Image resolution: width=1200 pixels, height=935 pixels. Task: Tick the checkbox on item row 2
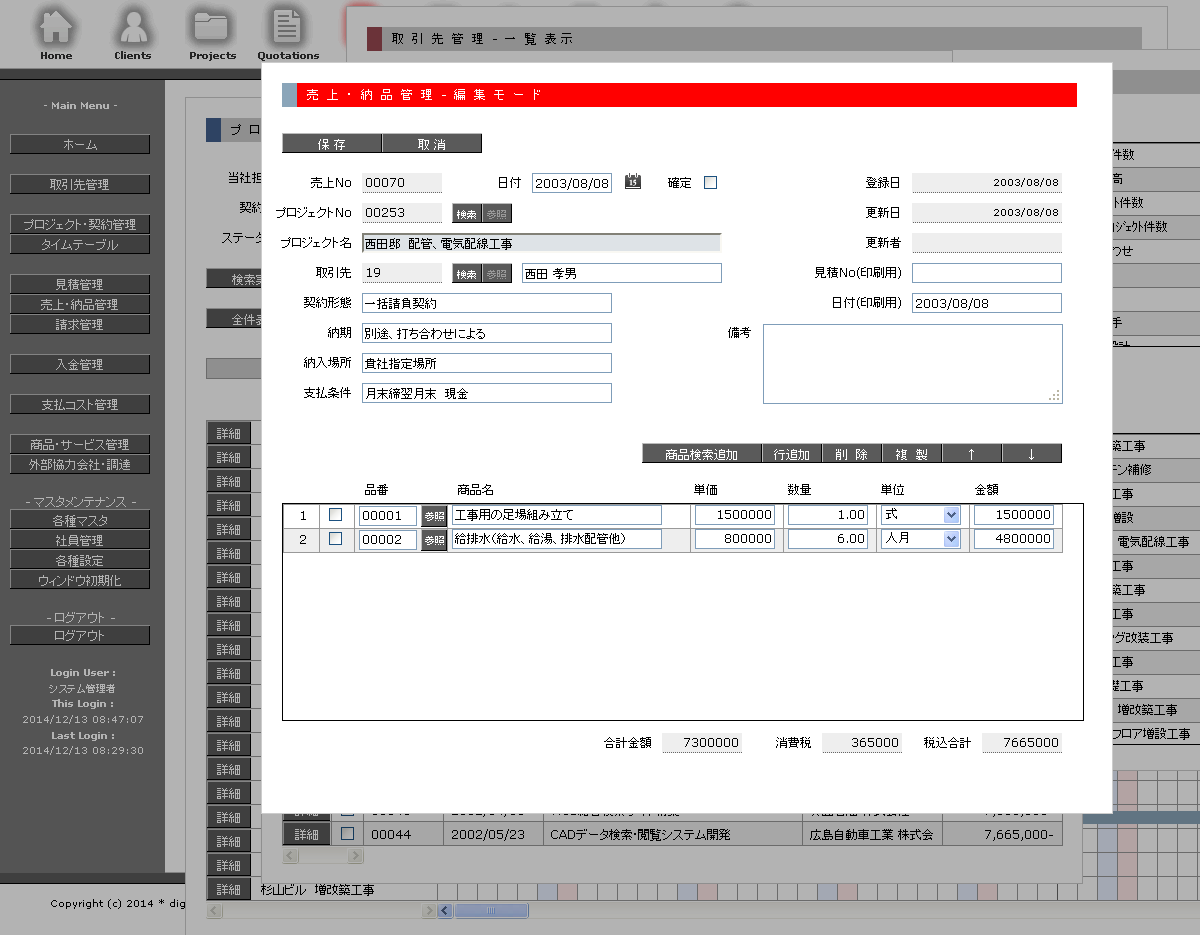tap(335, 539)
